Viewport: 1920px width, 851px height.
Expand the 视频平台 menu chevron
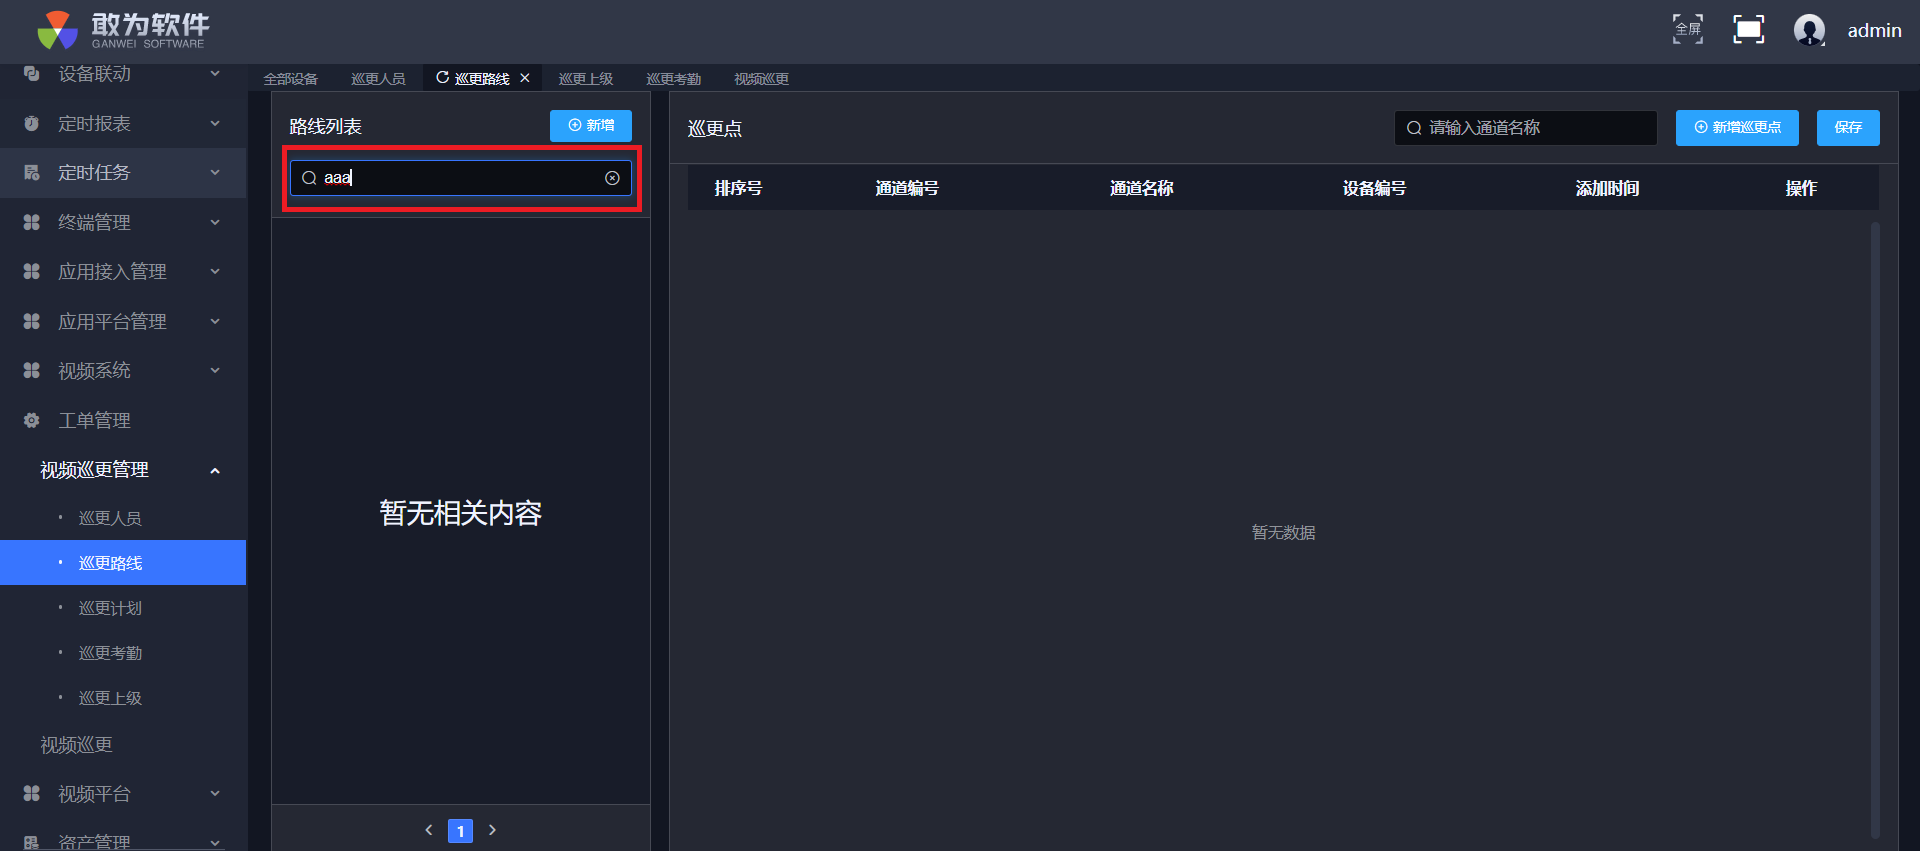[215, 793]
